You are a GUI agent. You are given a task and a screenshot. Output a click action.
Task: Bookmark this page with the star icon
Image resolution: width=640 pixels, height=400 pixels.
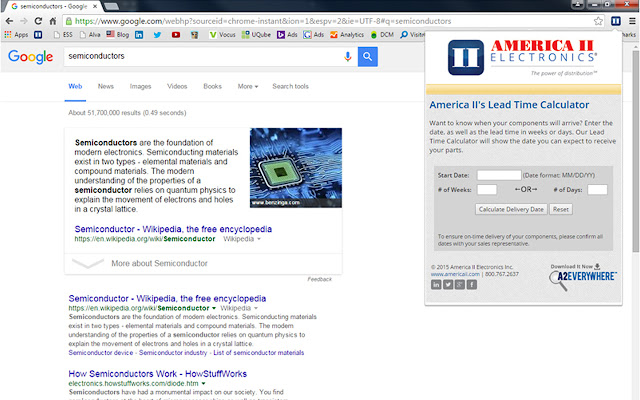[x=597, y=20]
